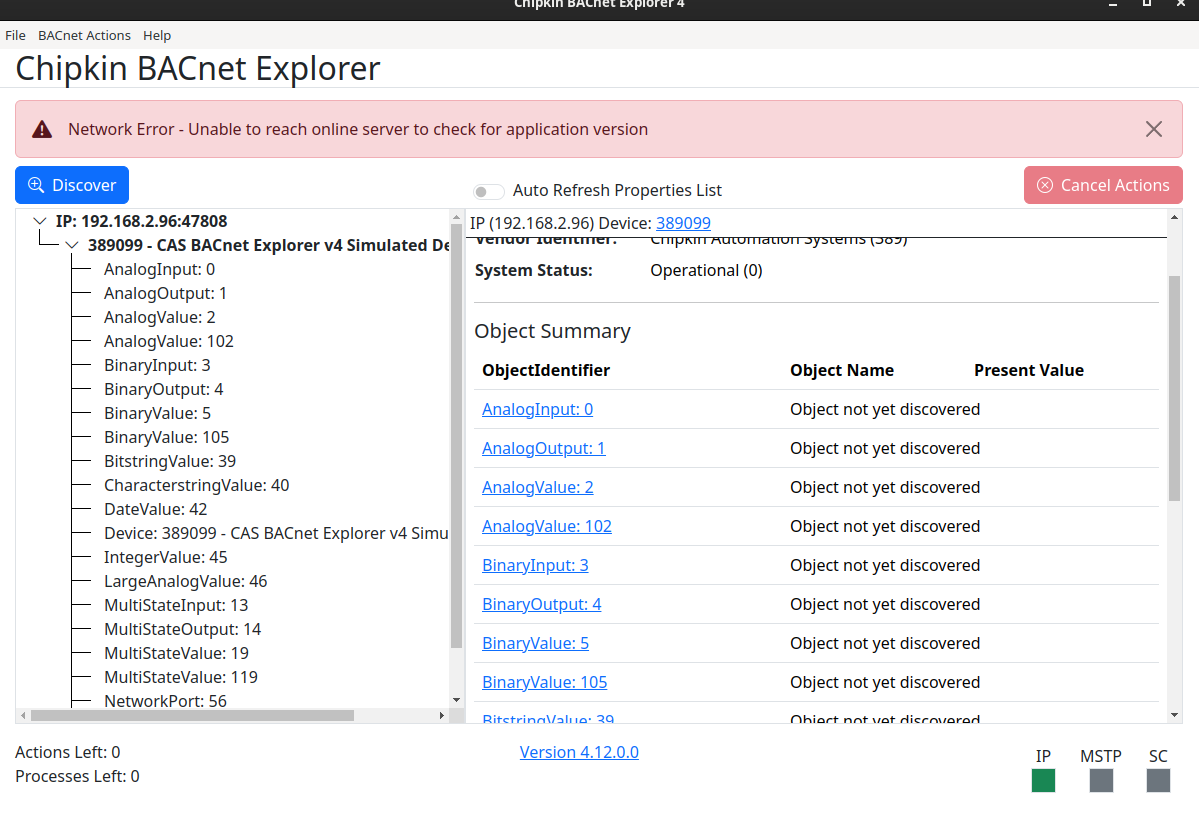The height and width of the screenshot is (820, 1199).
Task: Select DateValue: 42 in the tree
Action: 155,509
